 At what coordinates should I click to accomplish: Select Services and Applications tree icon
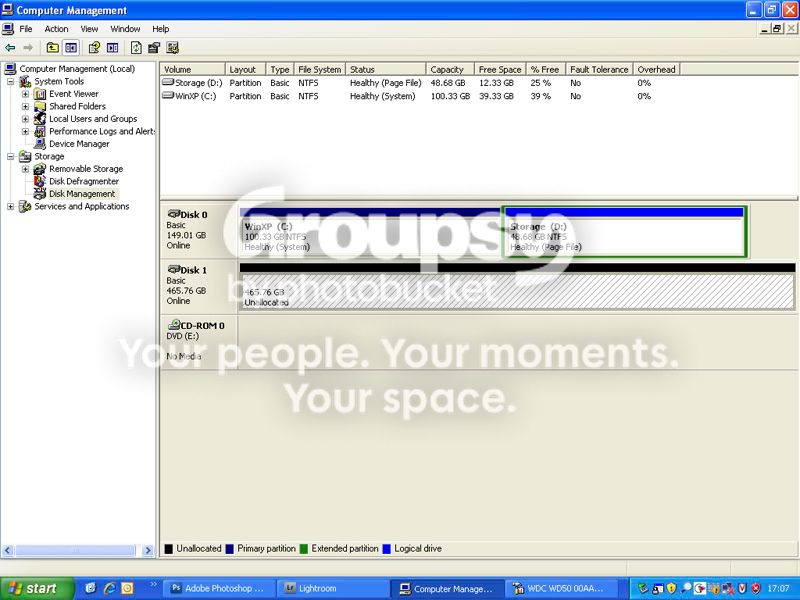[25, 207]
